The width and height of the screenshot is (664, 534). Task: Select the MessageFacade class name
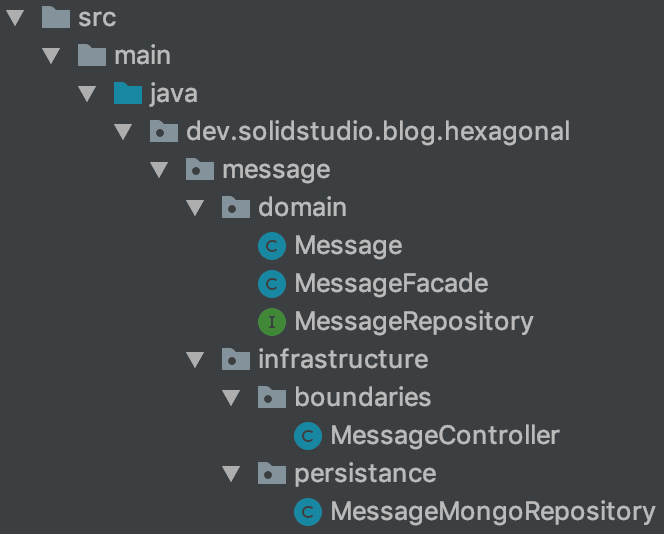point(391,284)
